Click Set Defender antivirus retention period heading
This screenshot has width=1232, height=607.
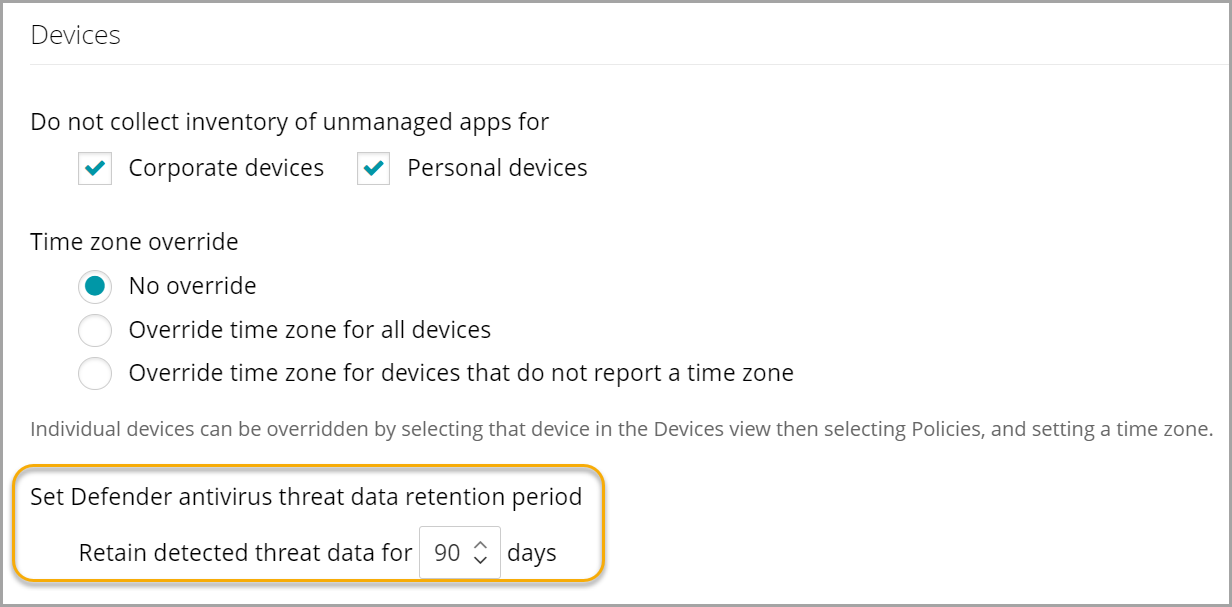306,497
